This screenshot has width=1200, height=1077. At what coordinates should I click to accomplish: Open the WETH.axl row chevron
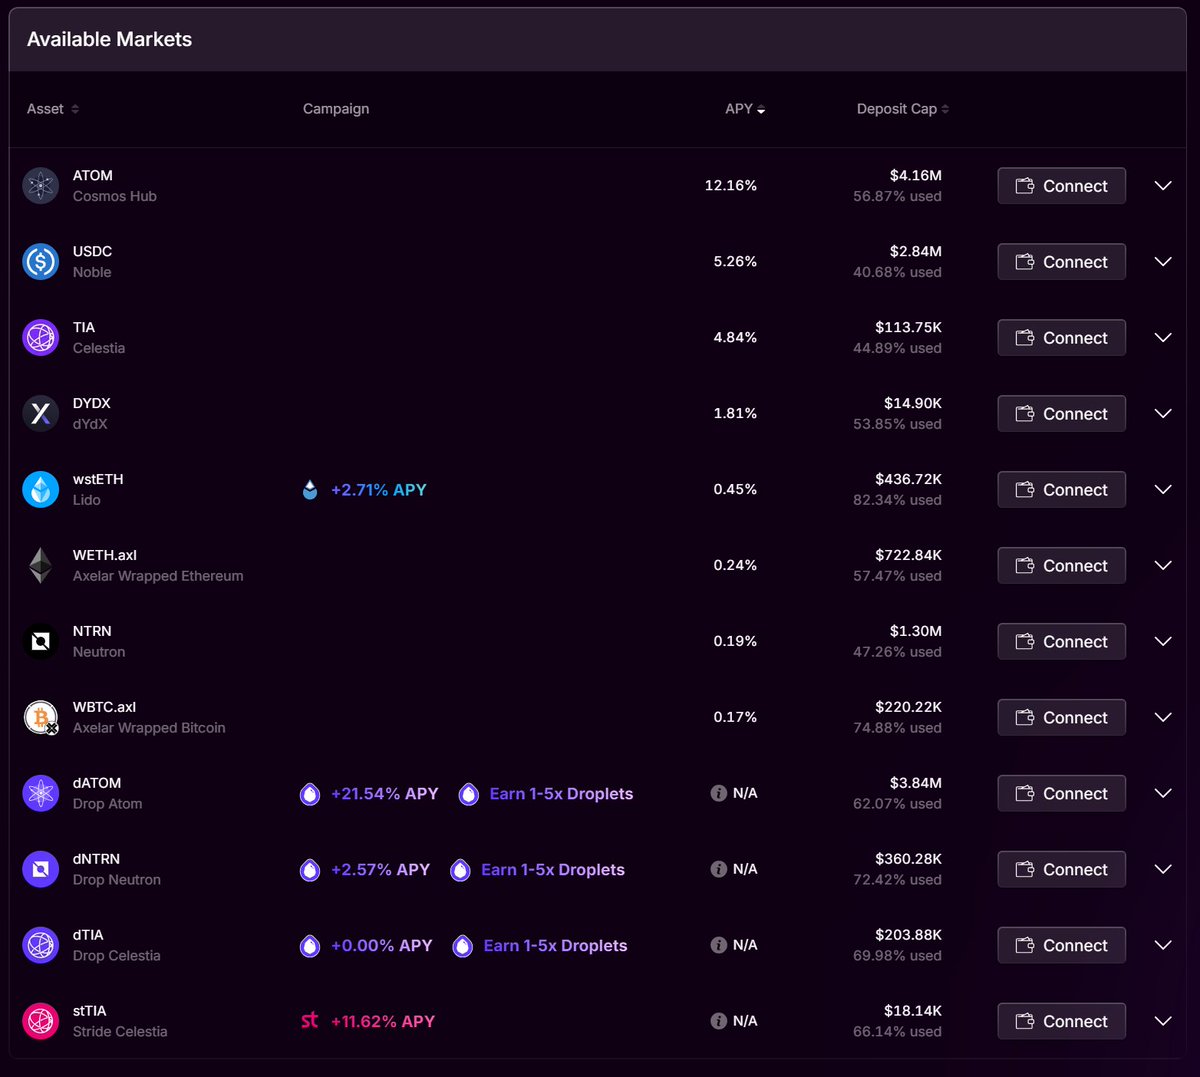1163,566
